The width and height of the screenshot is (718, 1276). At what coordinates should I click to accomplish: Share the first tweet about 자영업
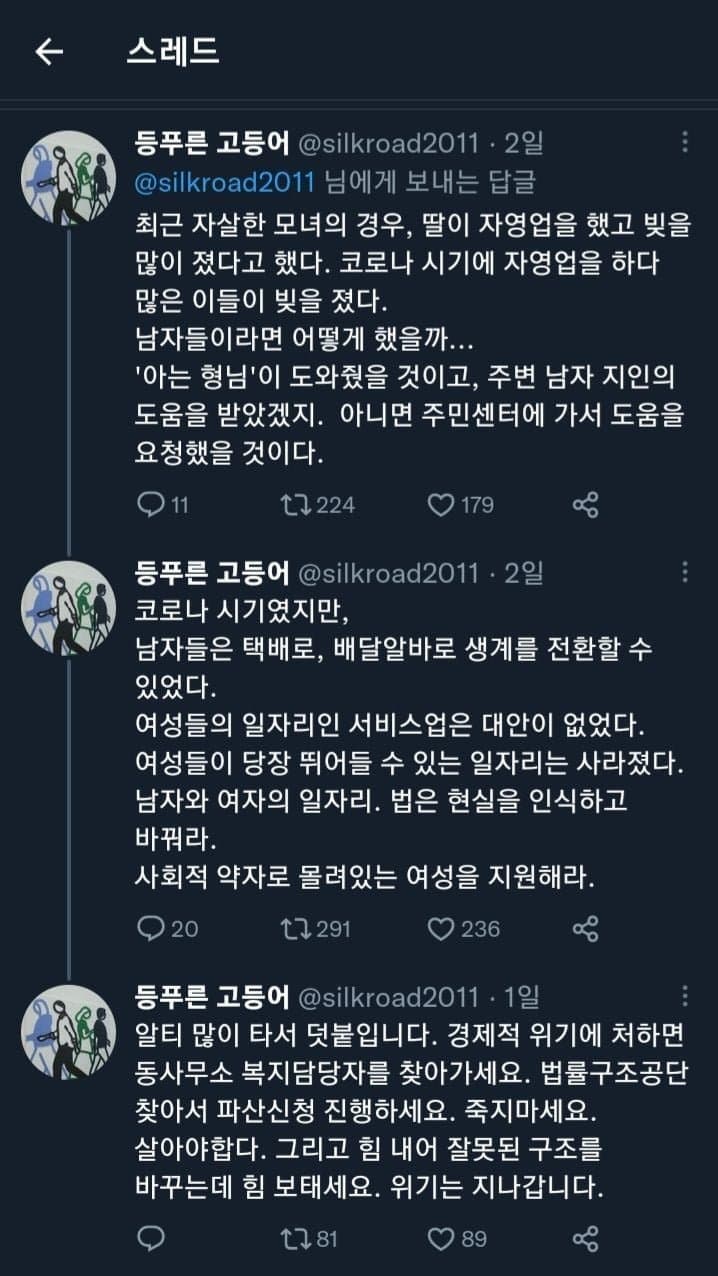pyautogui.click(x=585, y=505)
